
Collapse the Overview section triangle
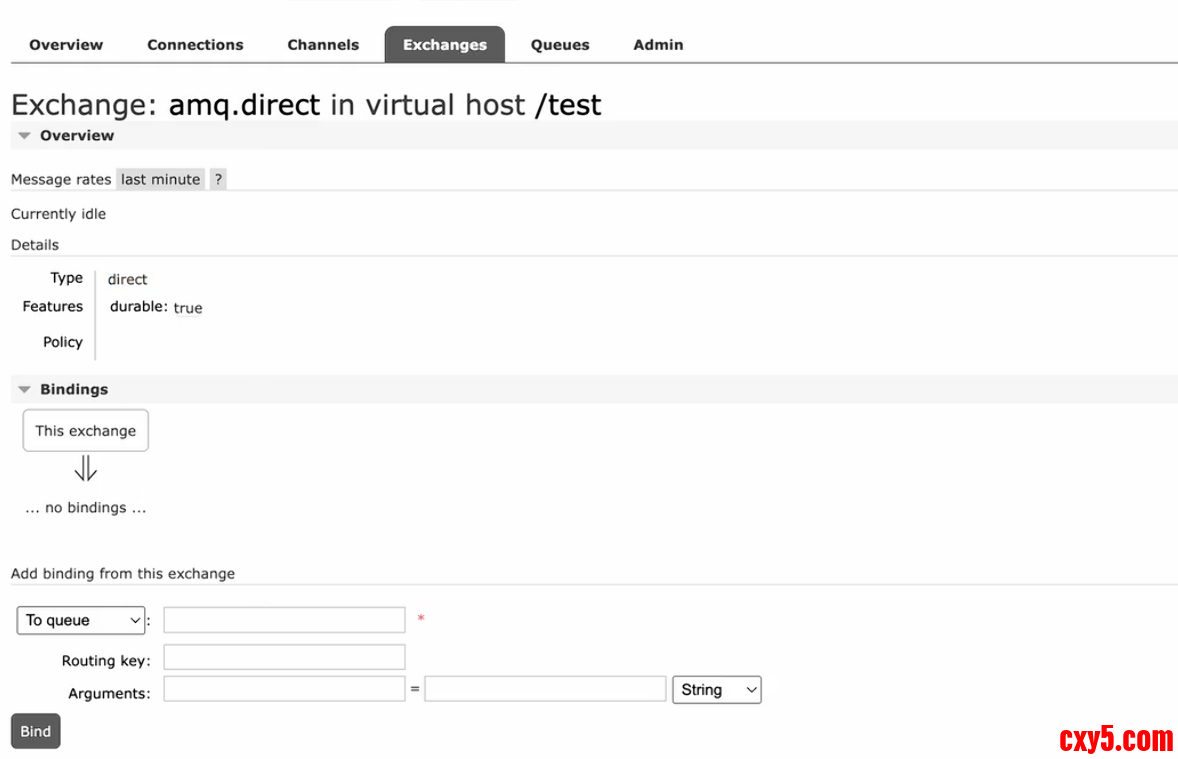[25, 136]
